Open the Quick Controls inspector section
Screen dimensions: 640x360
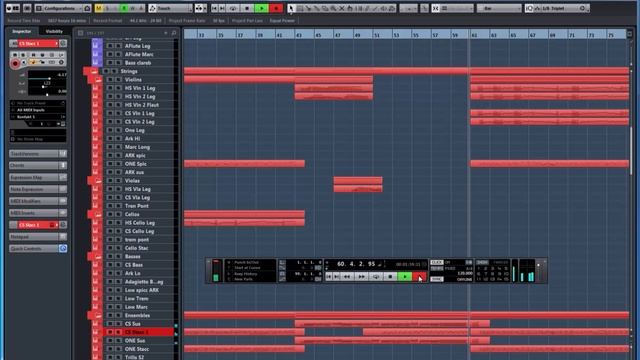[x=38, y=248]
